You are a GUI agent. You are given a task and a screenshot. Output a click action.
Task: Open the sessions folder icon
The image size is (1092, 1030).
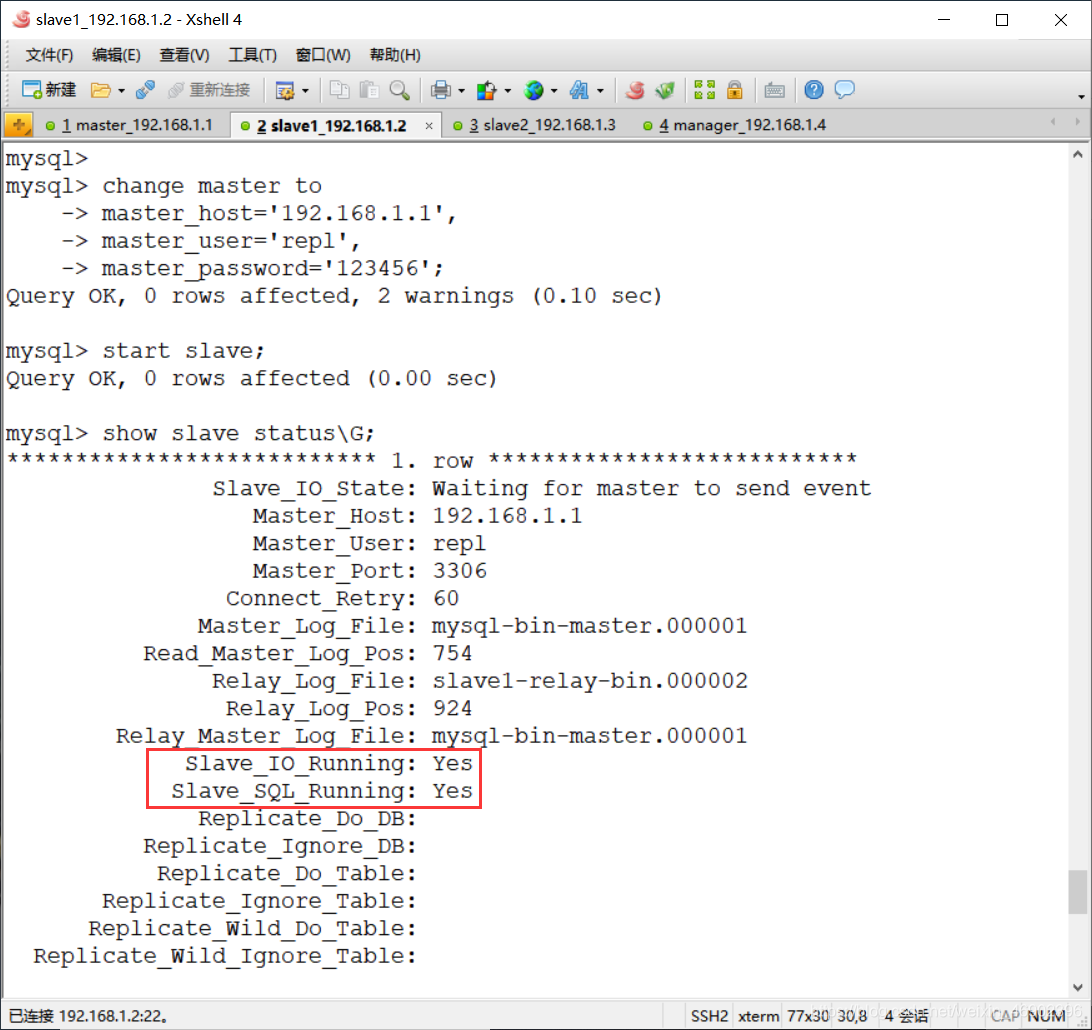100,90
